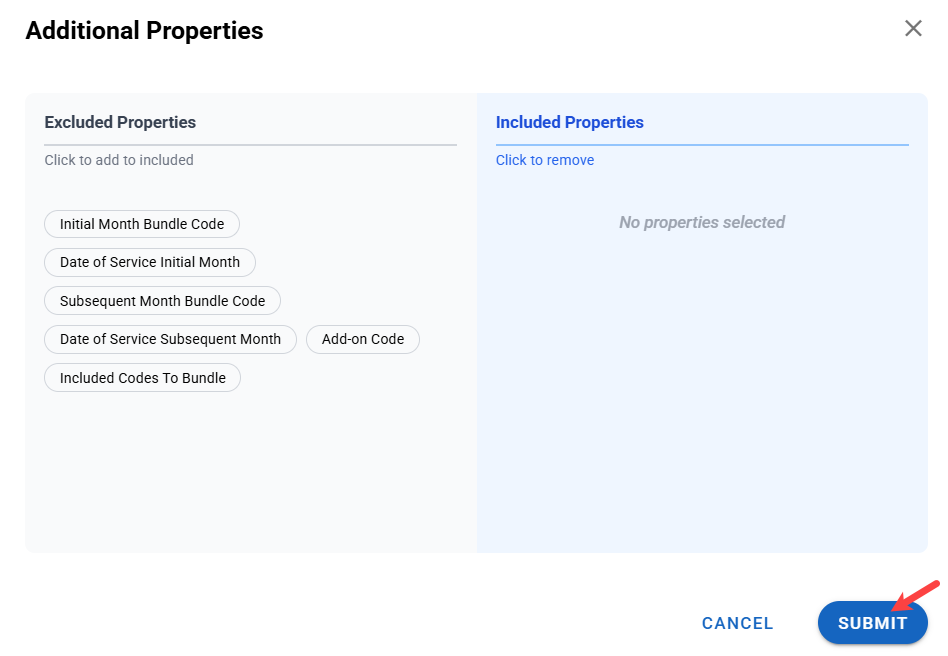
Task: Add Date of Service Initial Month
Action: click(150, 262)
